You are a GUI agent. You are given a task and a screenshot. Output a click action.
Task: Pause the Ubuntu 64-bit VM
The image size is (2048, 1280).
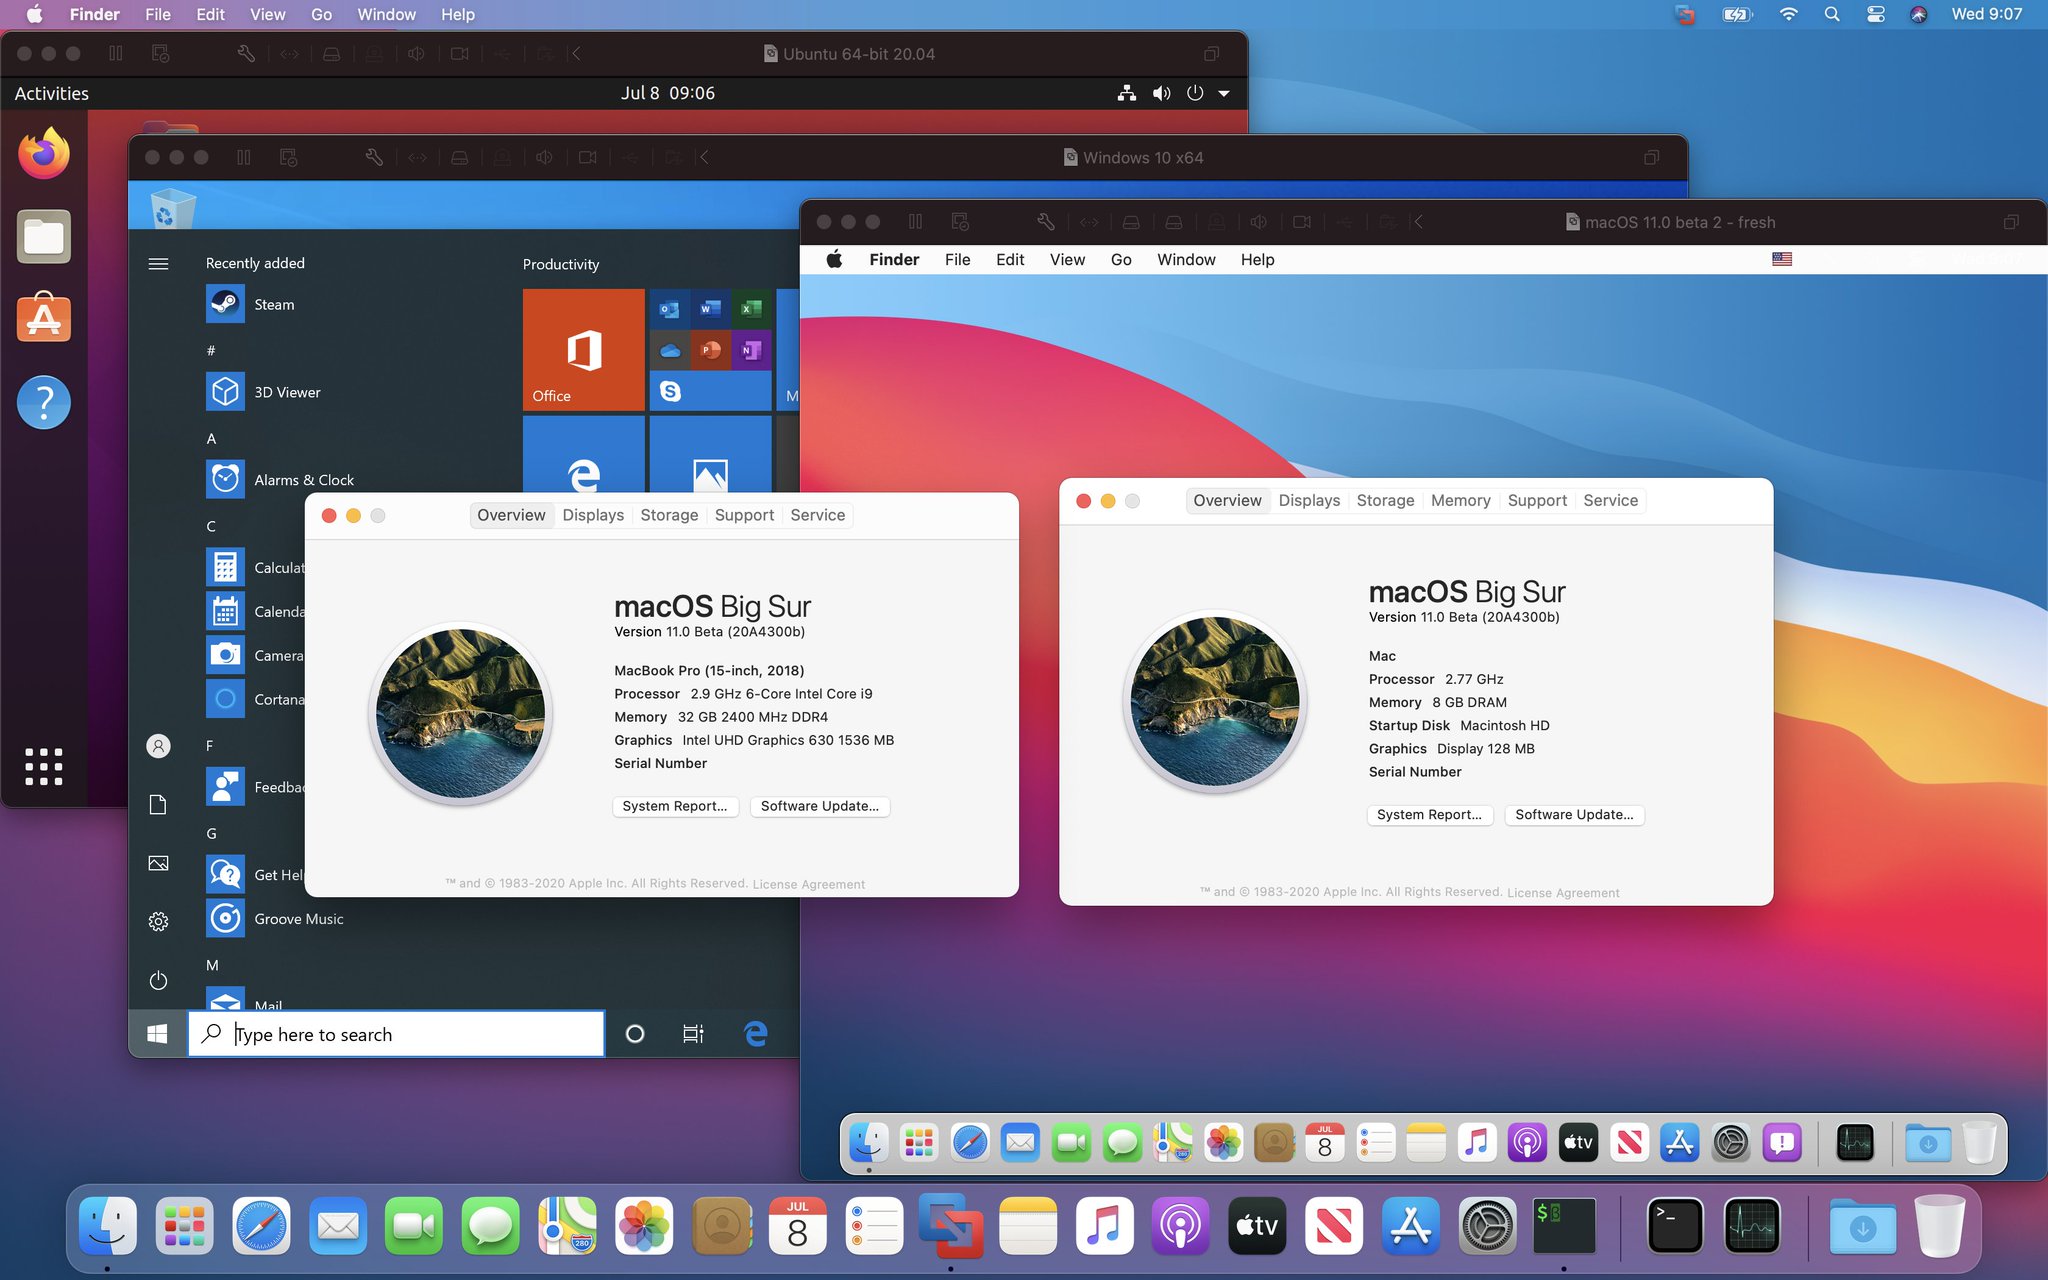tap(116, 54)
